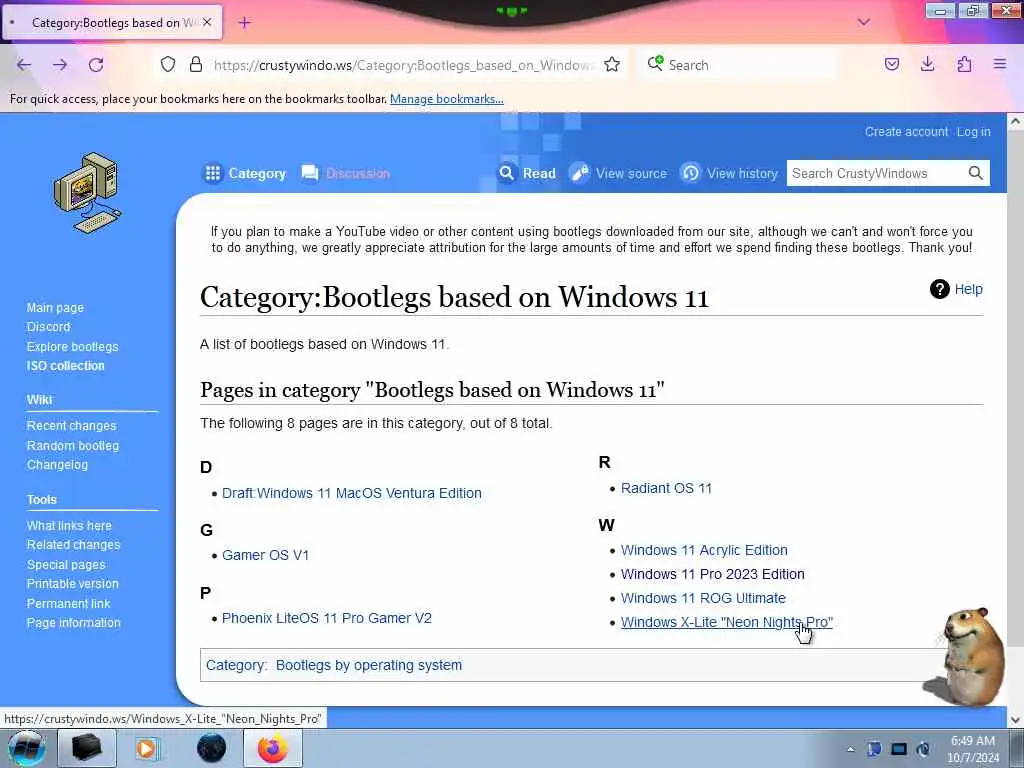Open the Downloads arrow icon

pos(927,64)
